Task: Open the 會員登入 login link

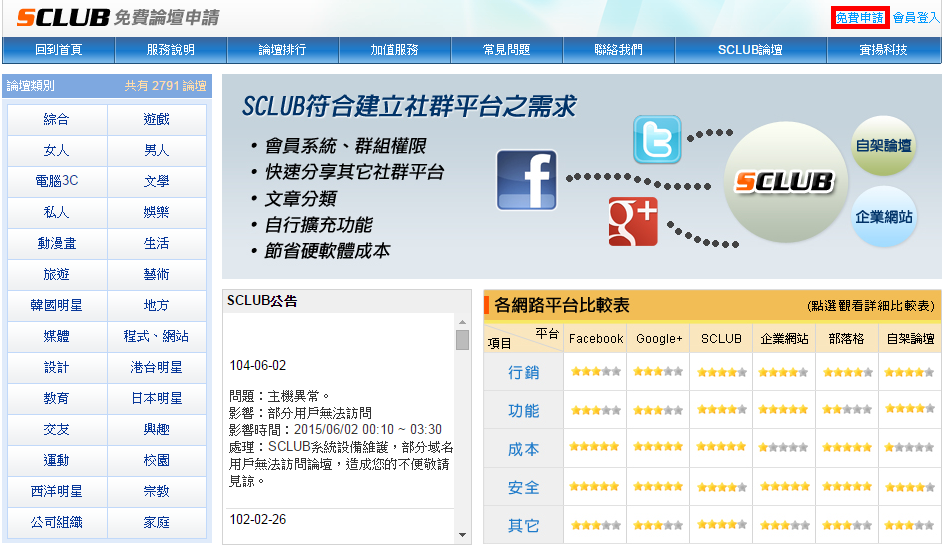Action: pyautogui.click(x=916, y=17)
